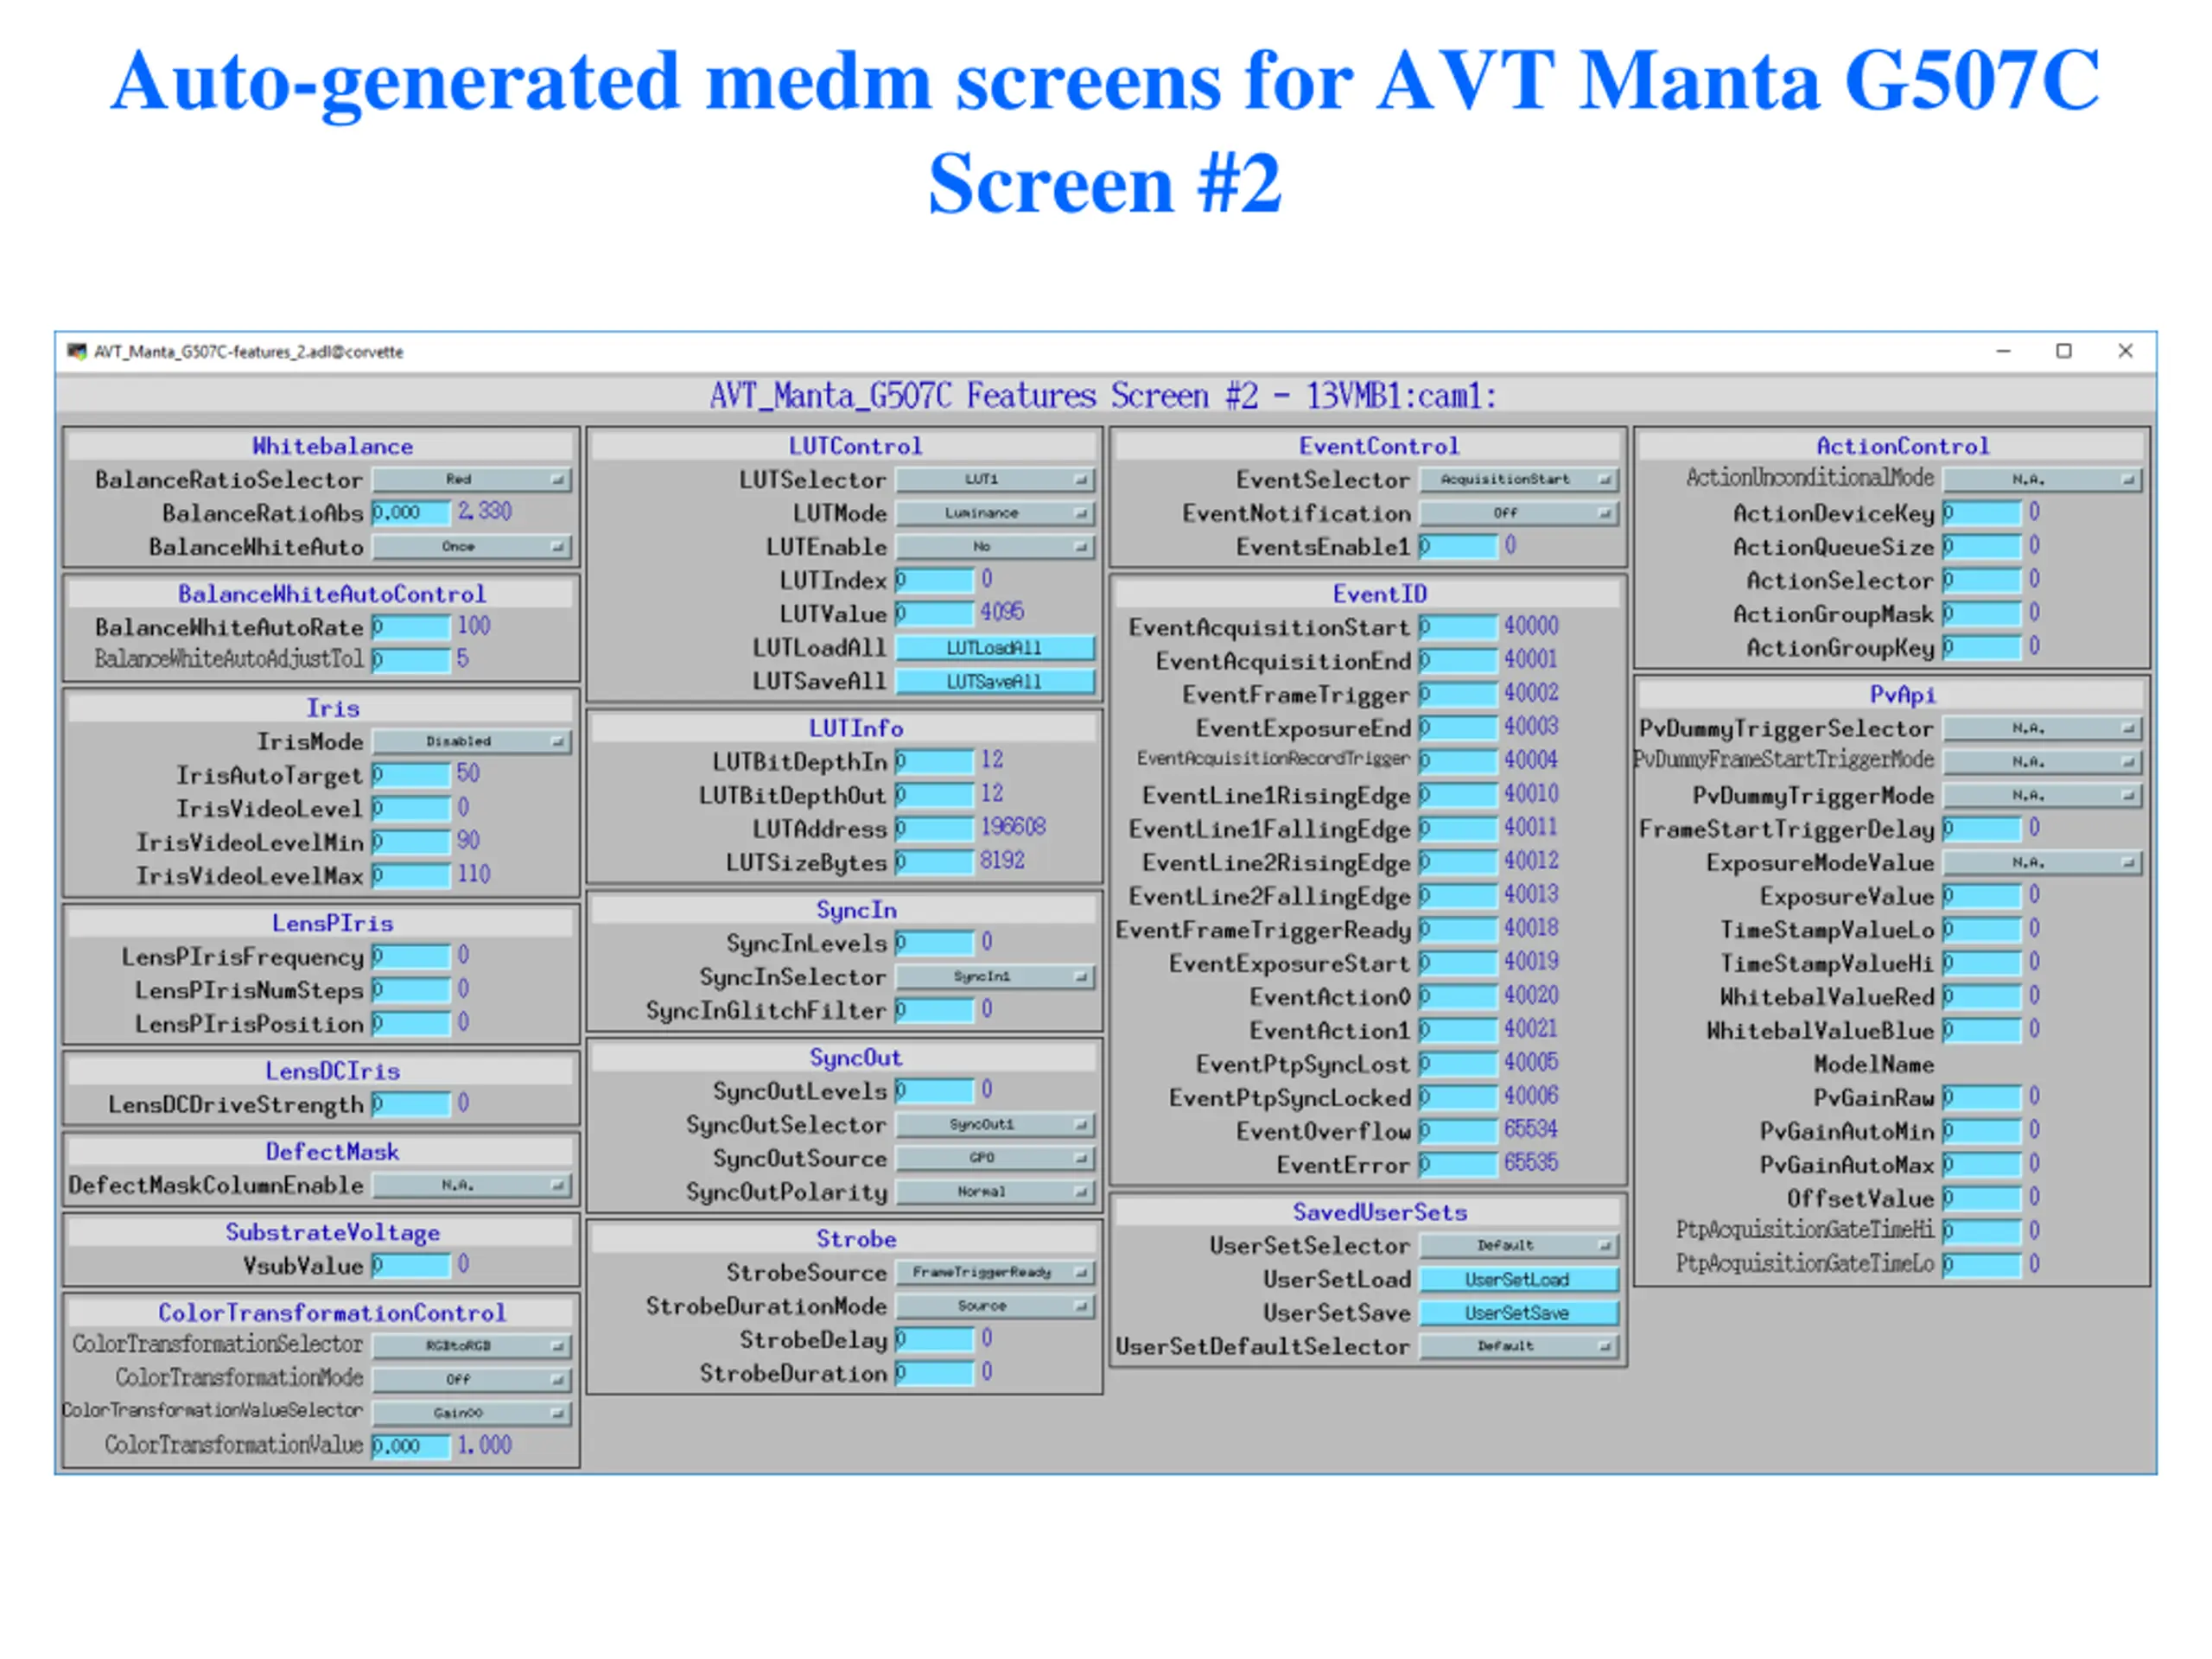Click the SyncInGlitchFilter input field
The width and height of the screenshot is (2212, 1659).
[935, 1011]
